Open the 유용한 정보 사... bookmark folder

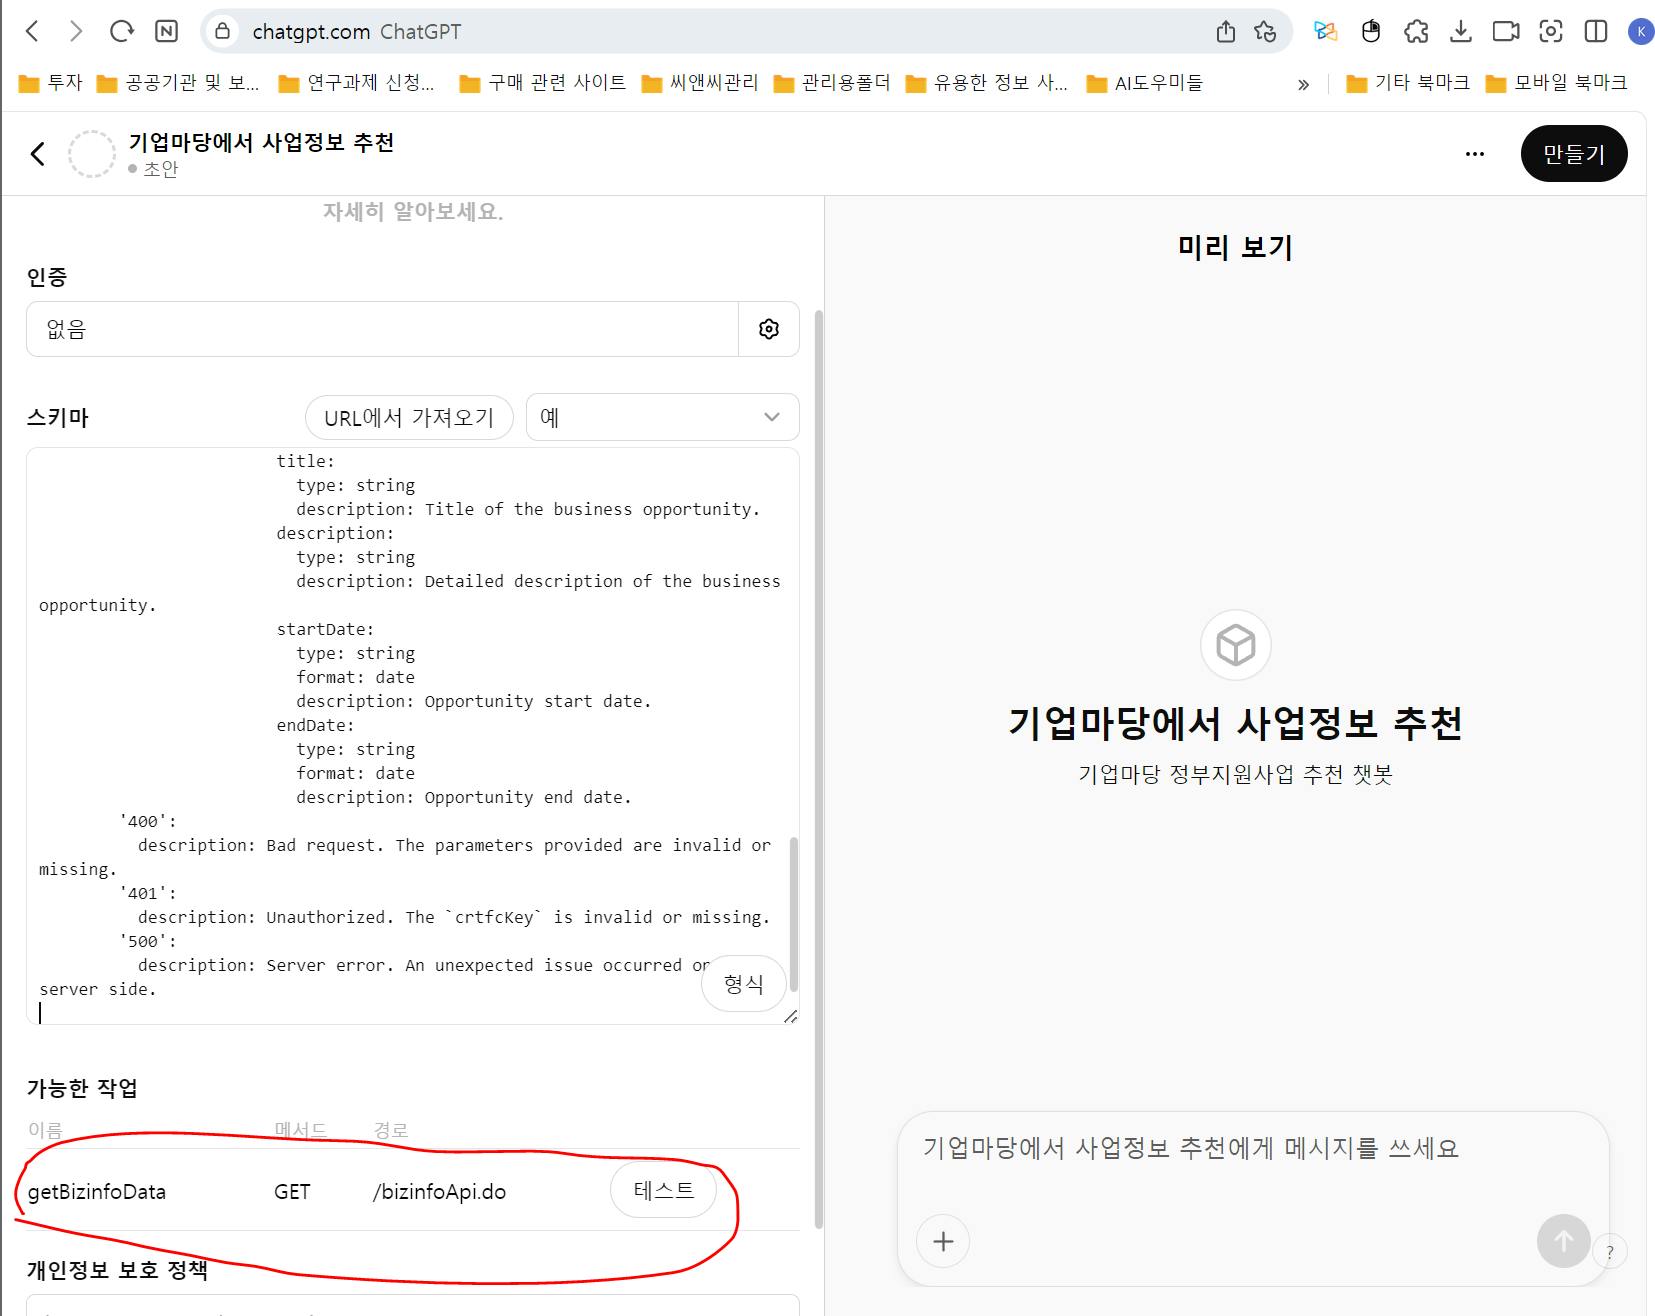coord(987,83)
